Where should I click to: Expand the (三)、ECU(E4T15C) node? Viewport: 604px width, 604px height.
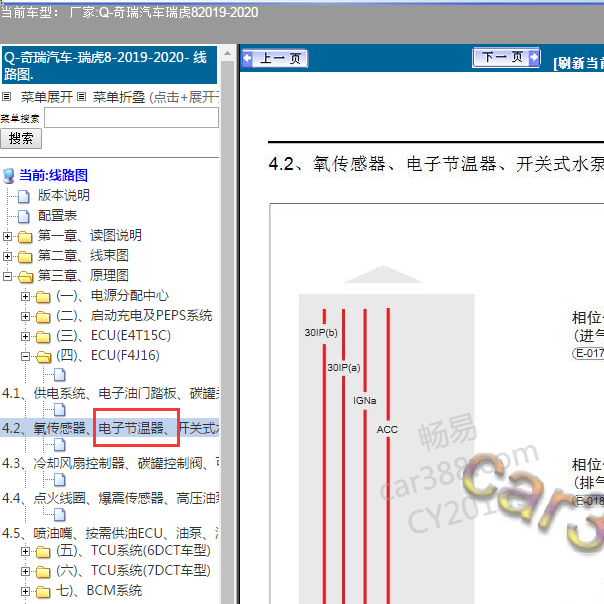[x=25, y=336]
